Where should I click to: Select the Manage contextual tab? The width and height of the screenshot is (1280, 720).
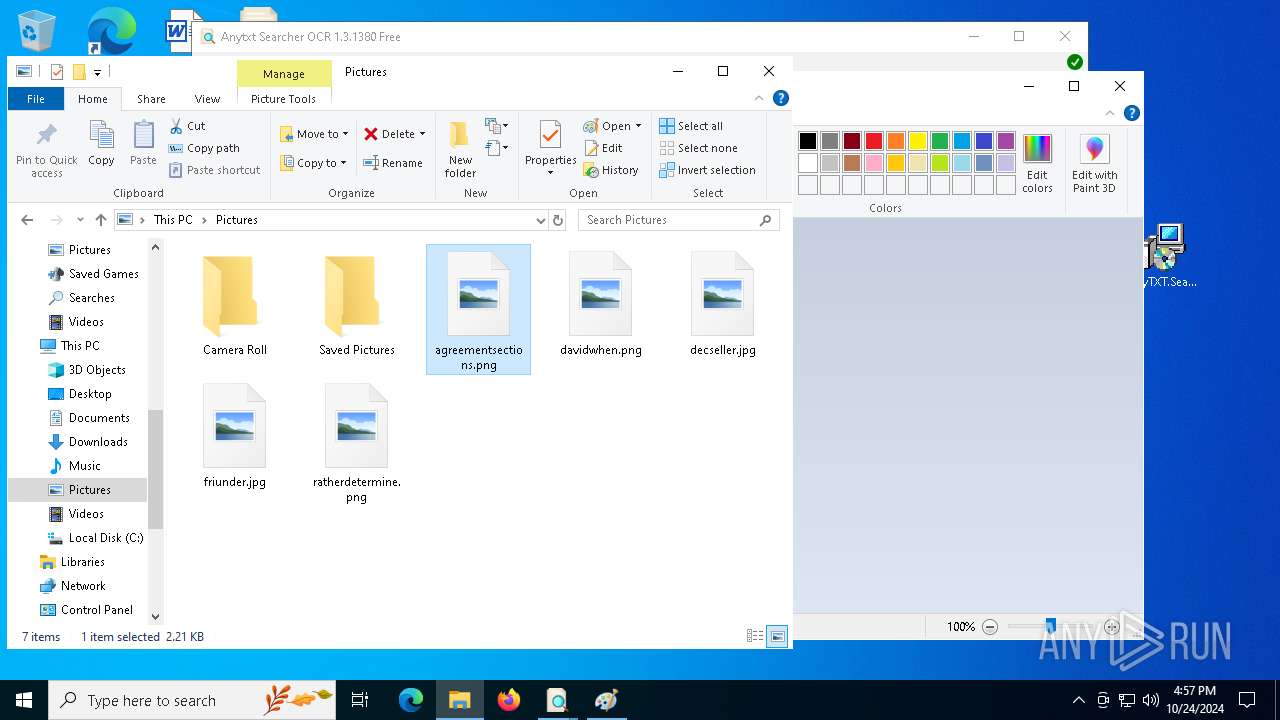(284, 74)
